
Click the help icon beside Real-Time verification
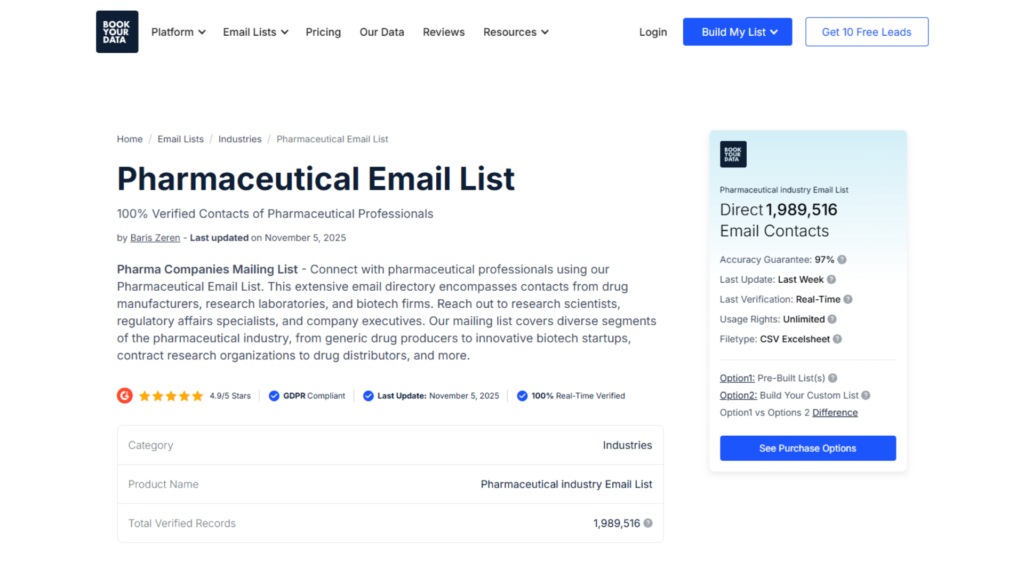point(848,299)
